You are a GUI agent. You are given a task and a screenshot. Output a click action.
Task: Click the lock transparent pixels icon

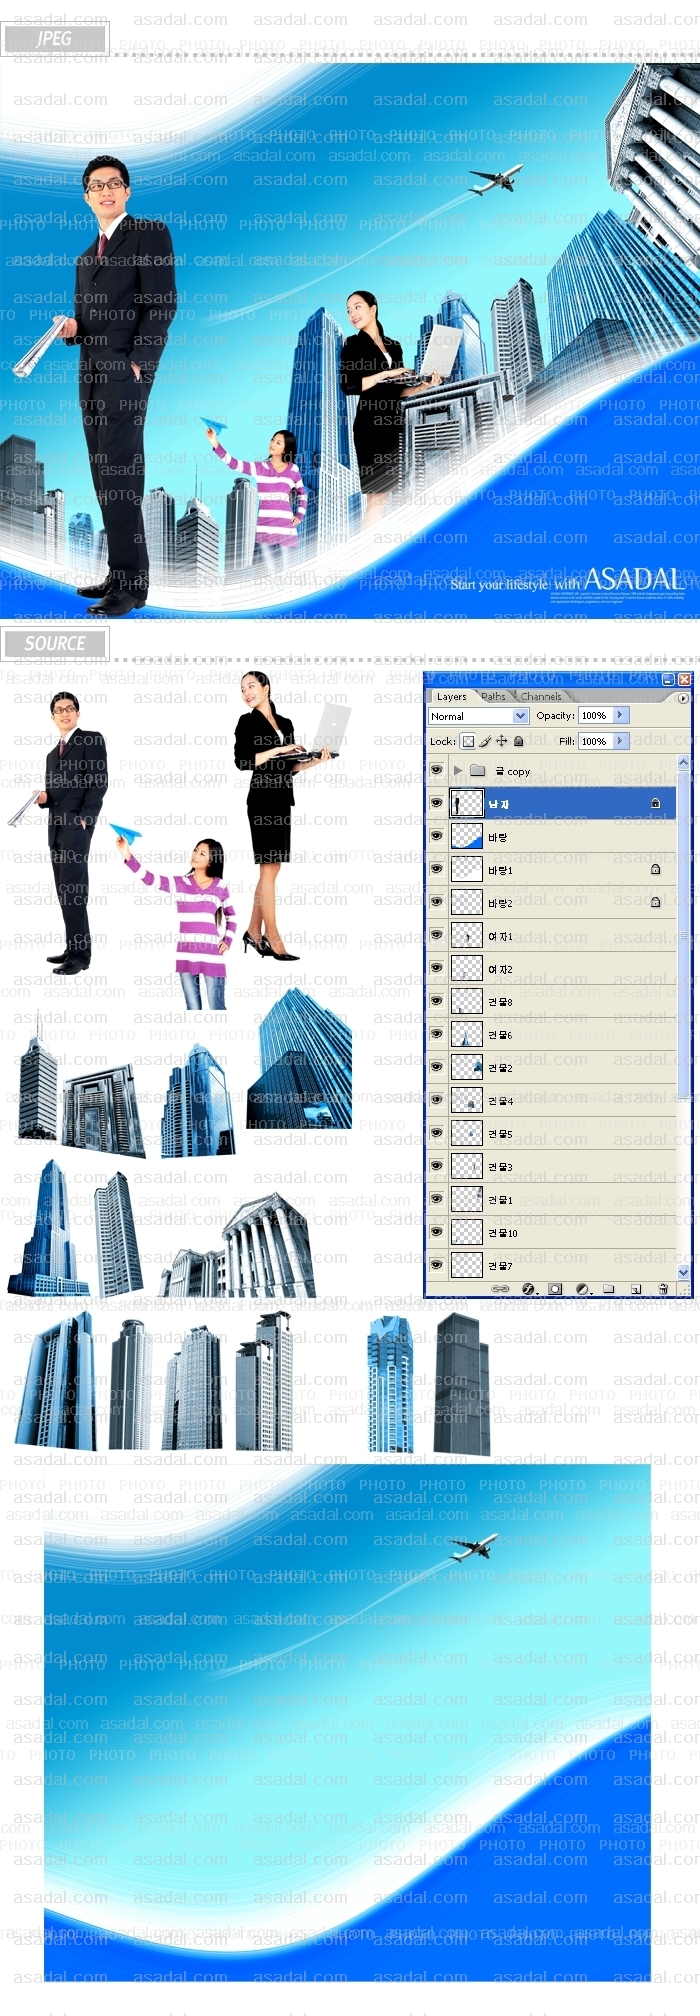pos(467,741)
